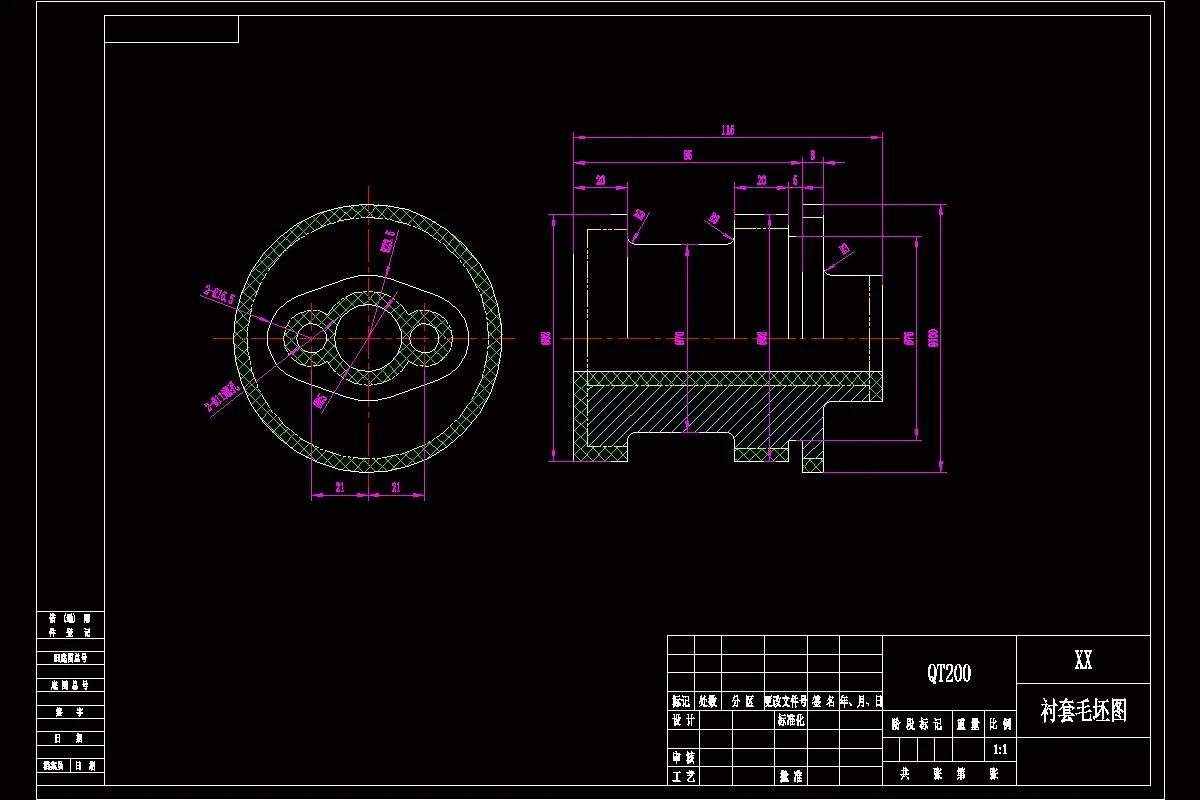Click the "QT200" material label
Screen dimensions: 1200x800
949,673
